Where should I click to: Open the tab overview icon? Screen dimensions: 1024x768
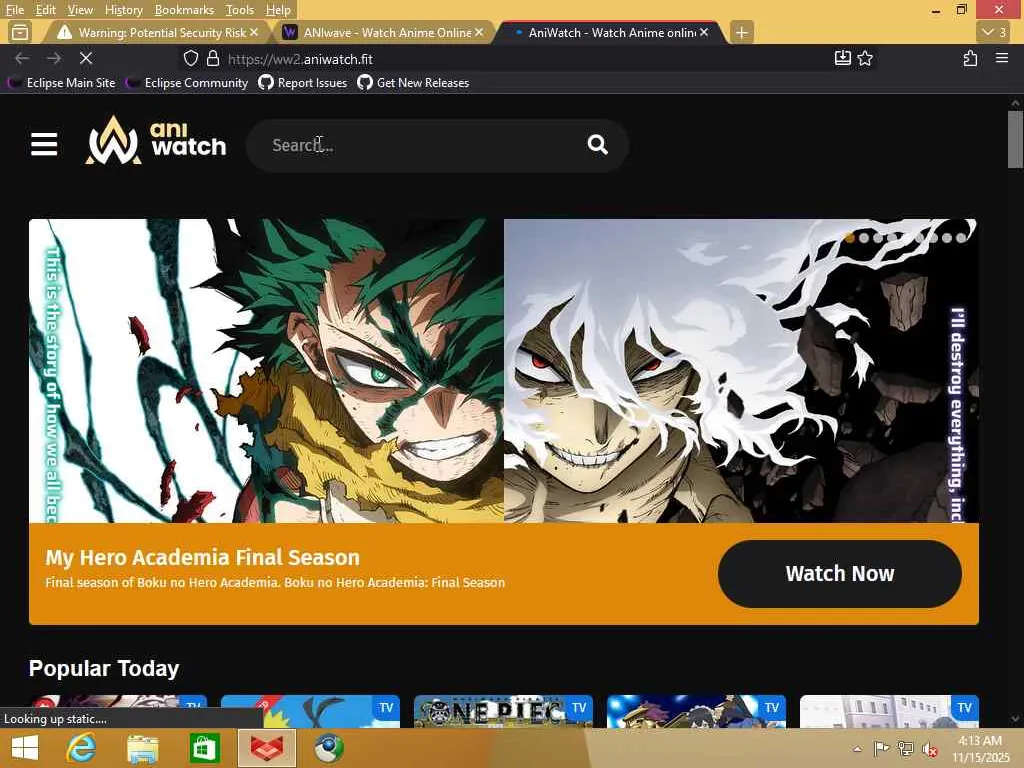coord(20,32)
